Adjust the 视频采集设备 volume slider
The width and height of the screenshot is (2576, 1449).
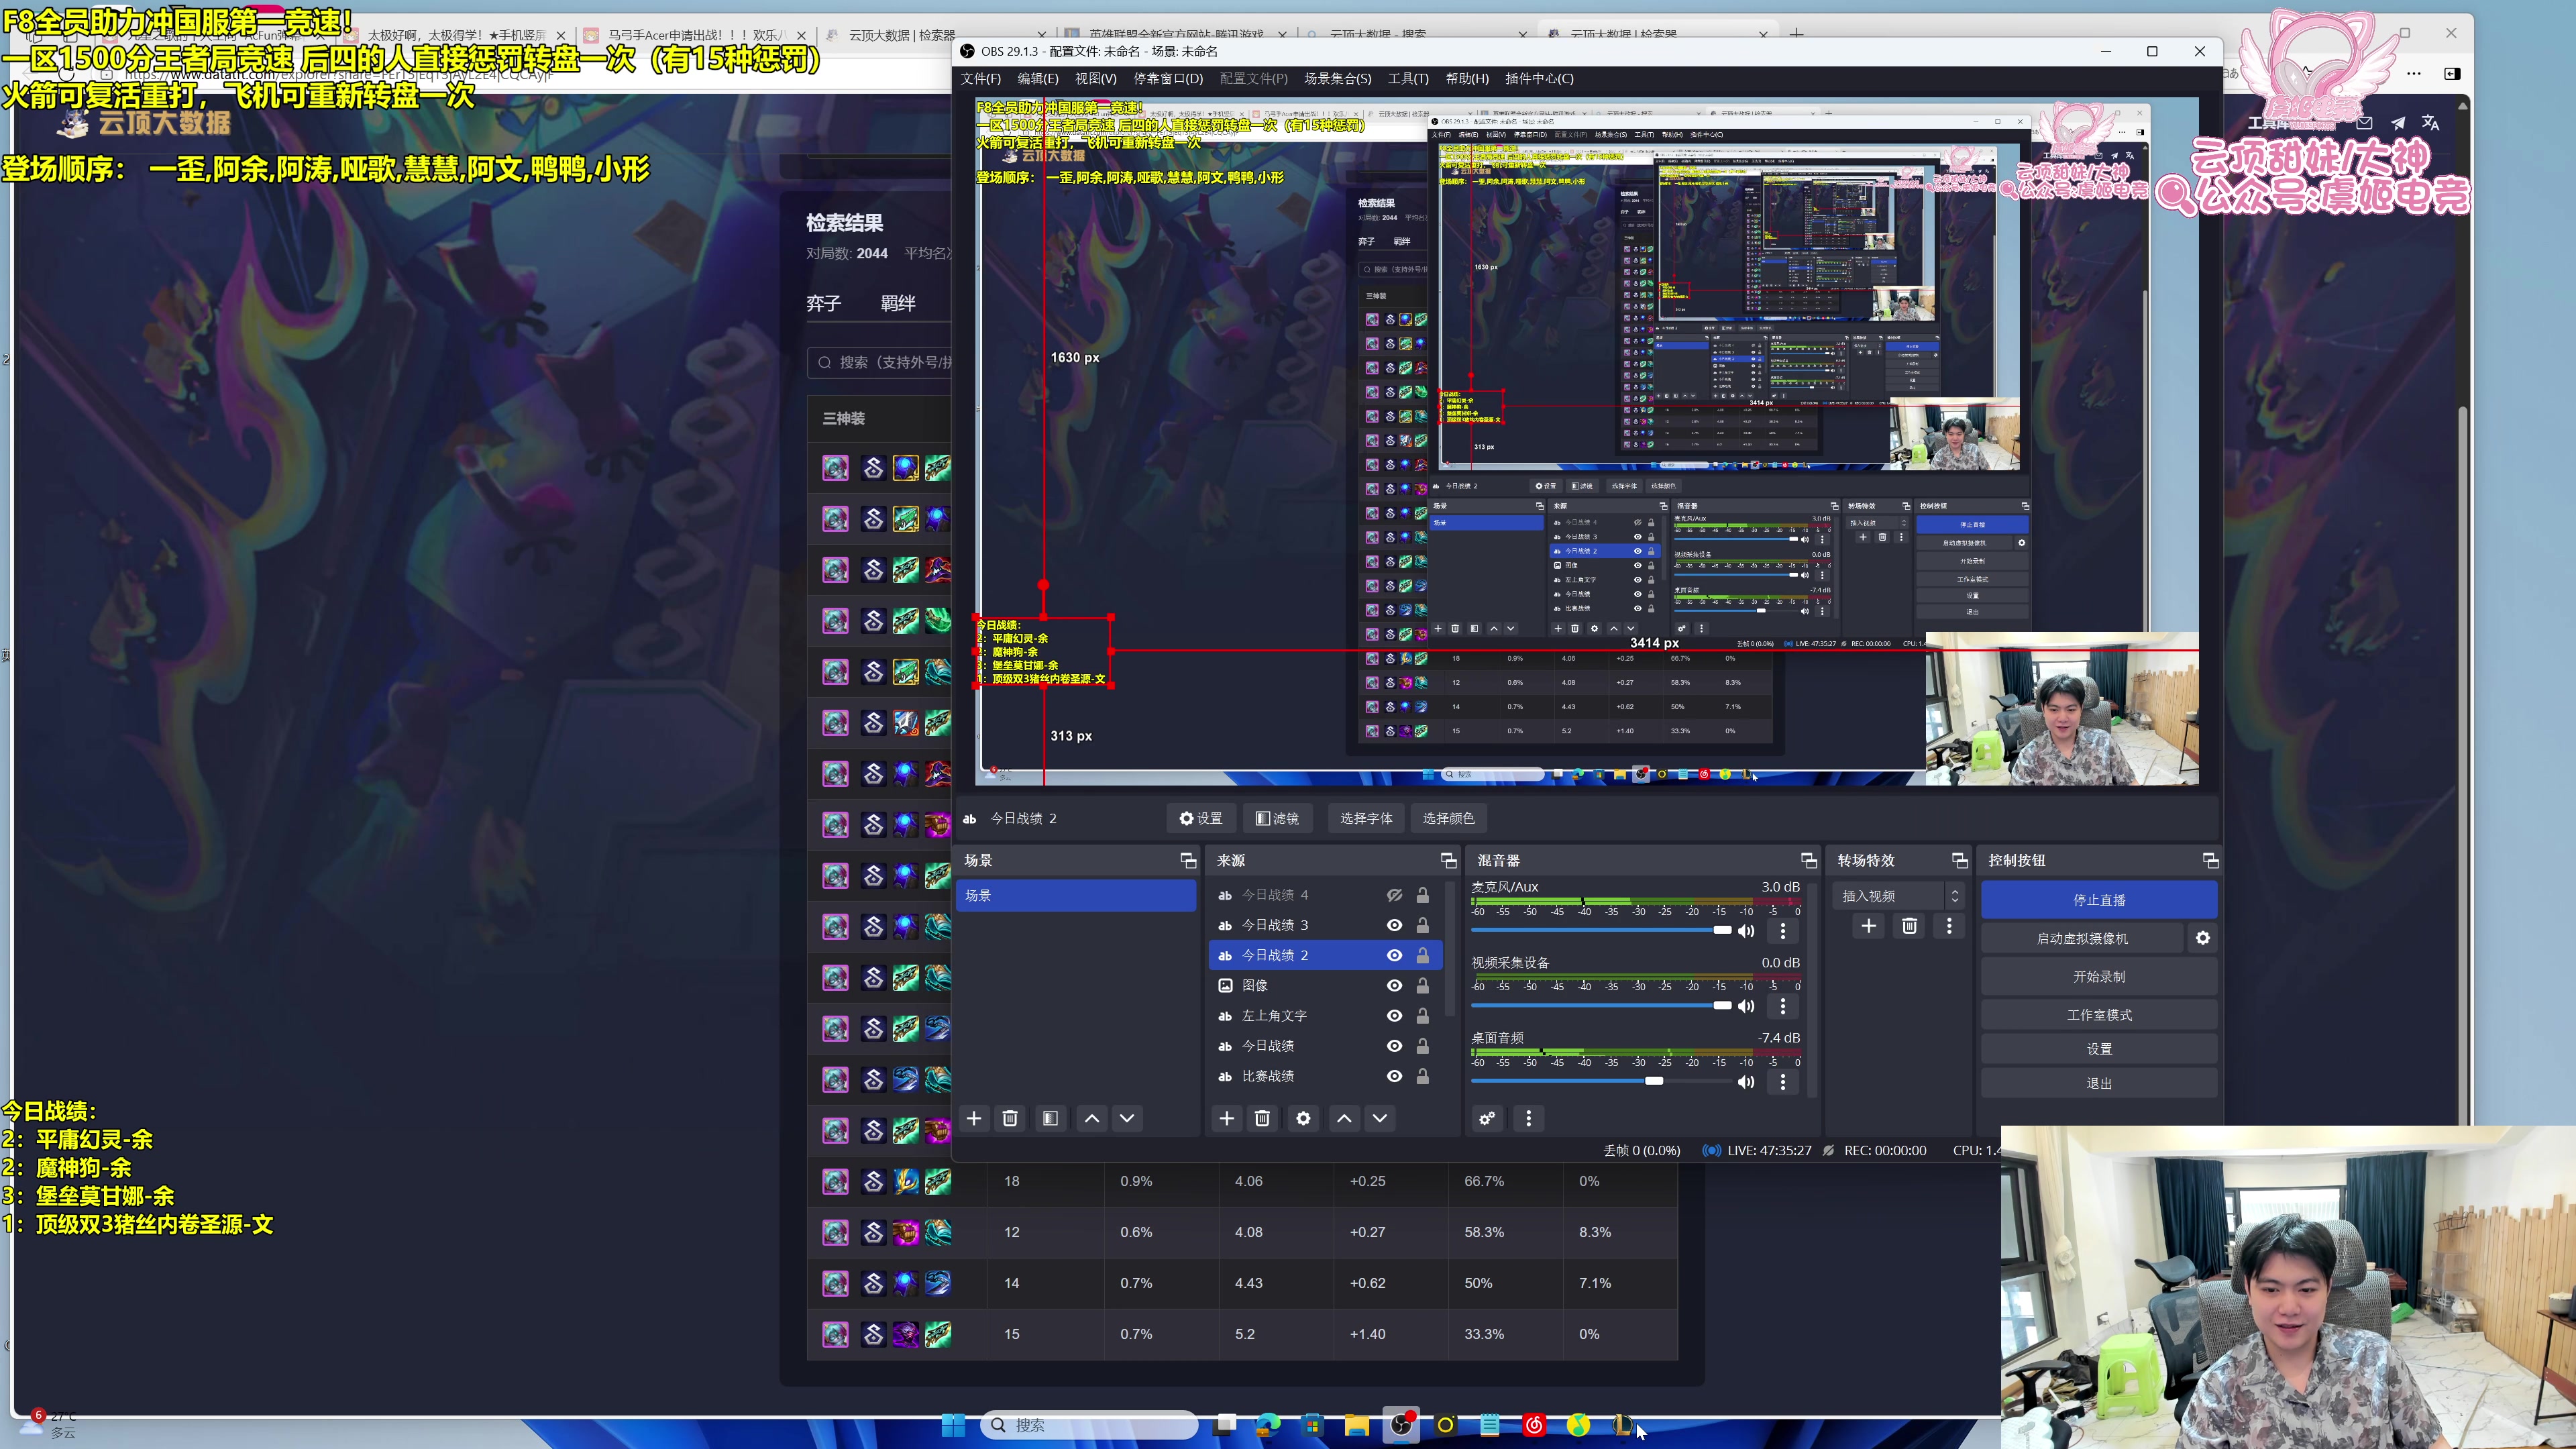[1602, 1005]
